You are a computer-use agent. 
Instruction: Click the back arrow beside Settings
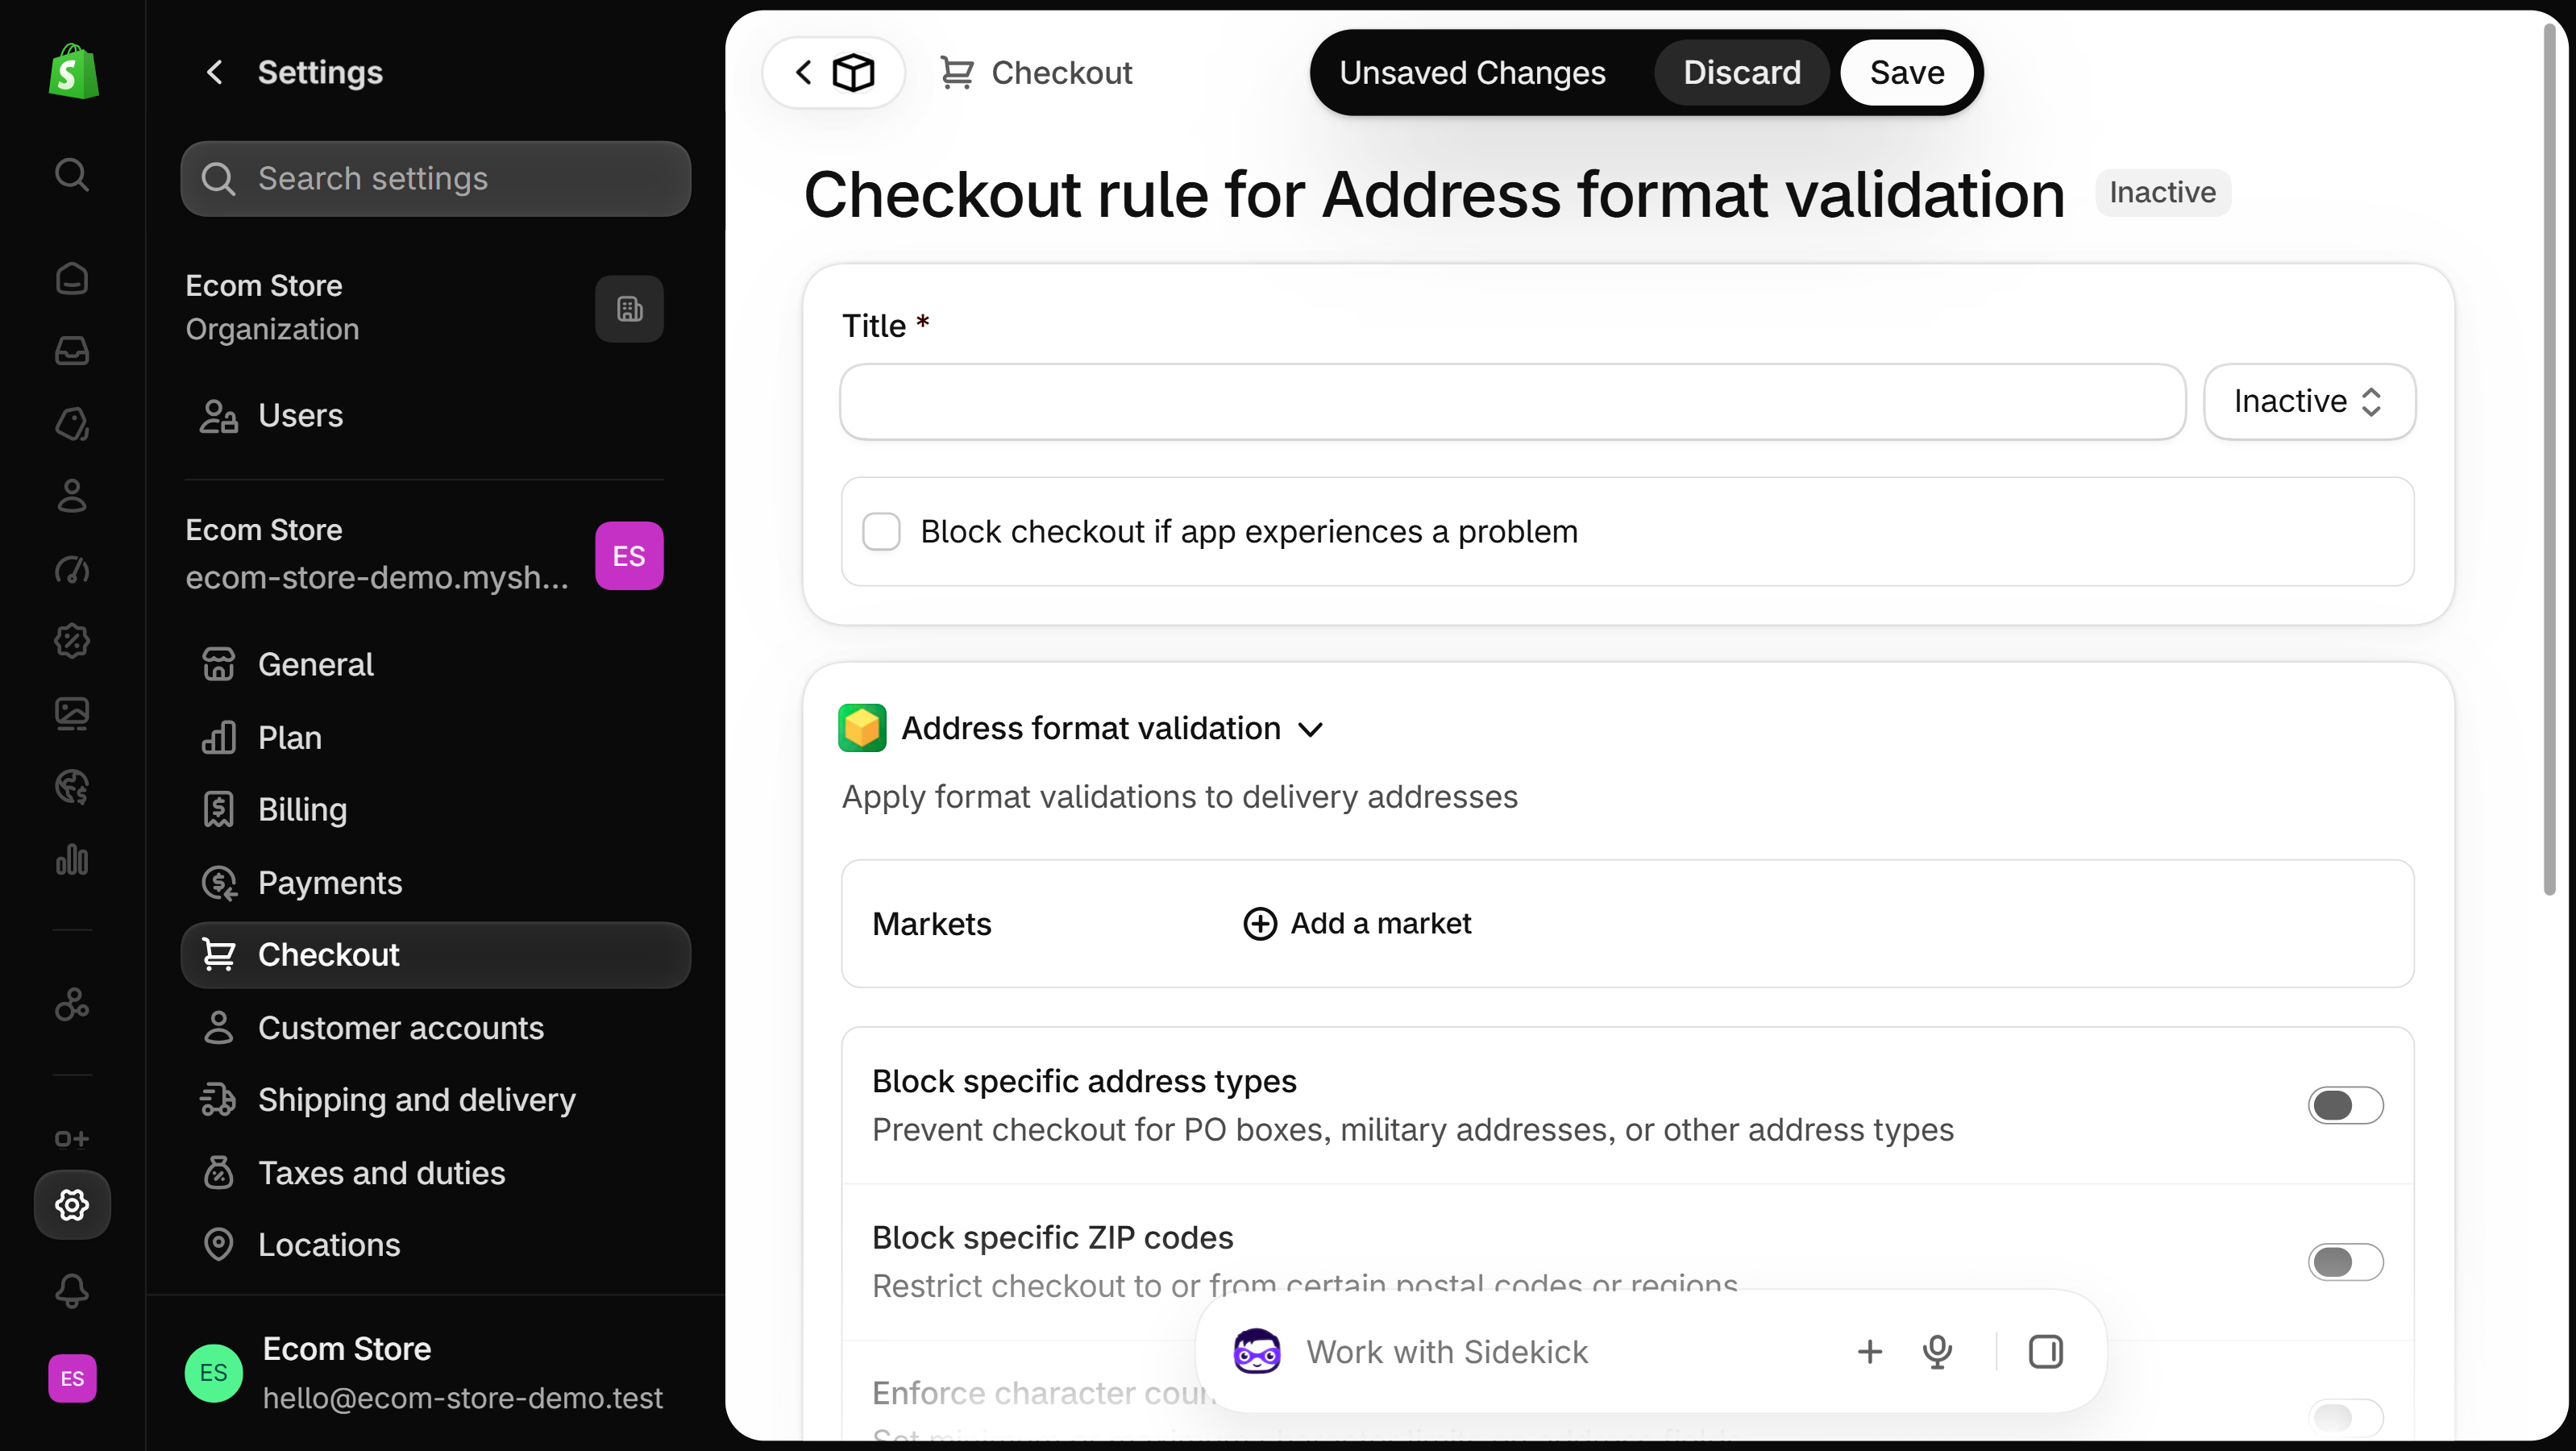tap(214, 72)
